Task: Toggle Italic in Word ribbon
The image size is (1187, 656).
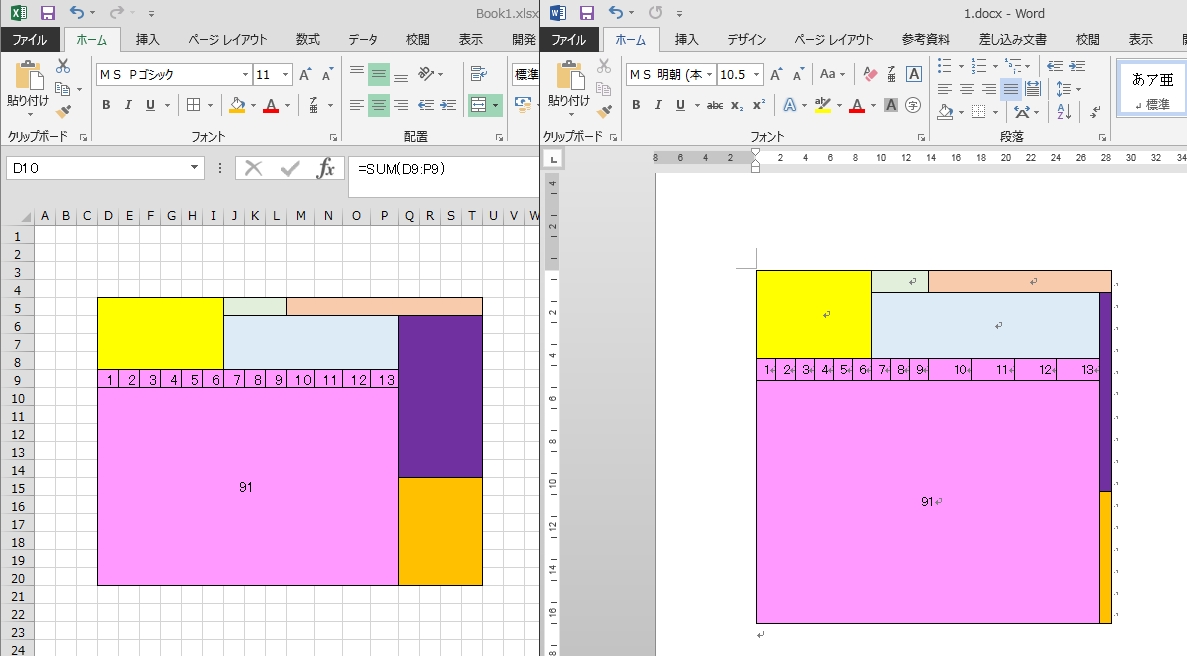Action: 658,105
